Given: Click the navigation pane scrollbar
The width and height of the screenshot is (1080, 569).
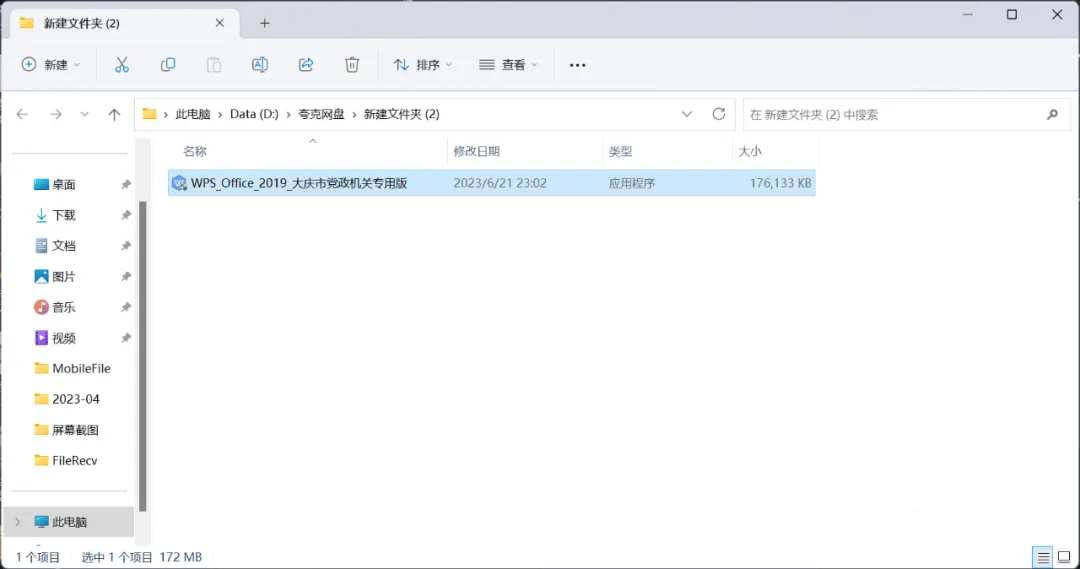Looking at the screenshot, I should [x=143, y=356].
